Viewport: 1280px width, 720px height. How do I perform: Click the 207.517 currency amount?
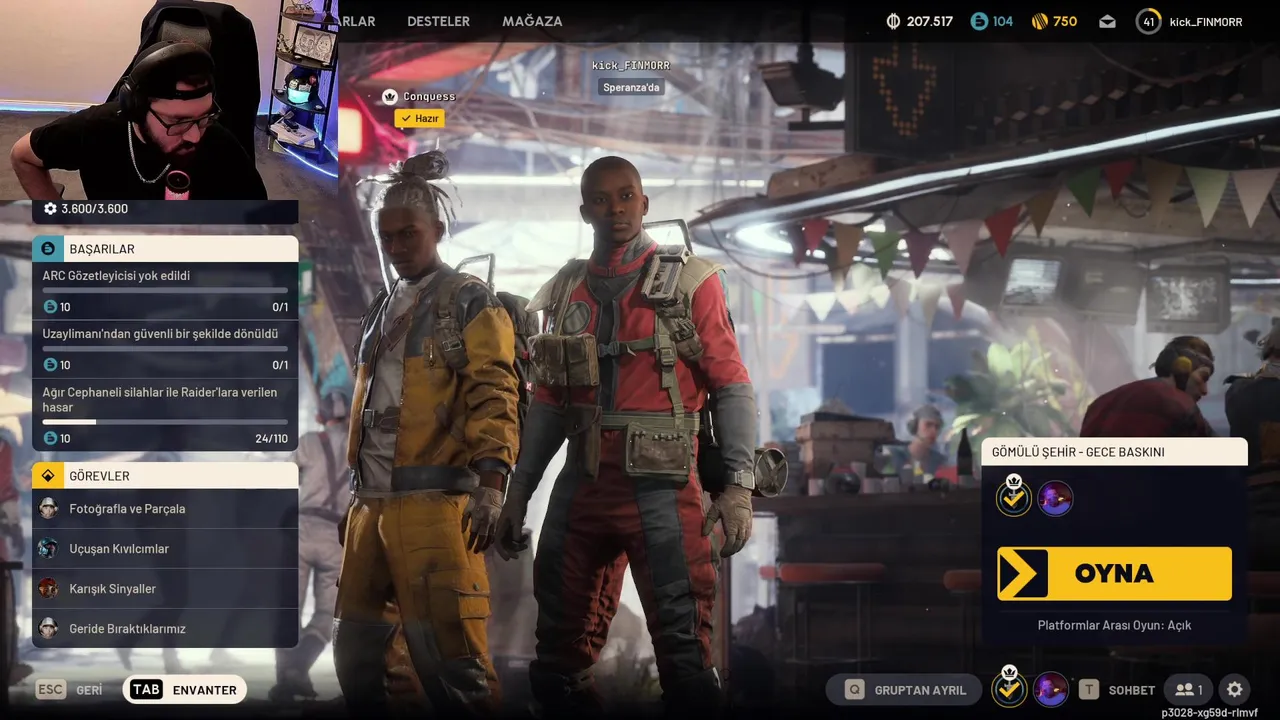(930, 21)
